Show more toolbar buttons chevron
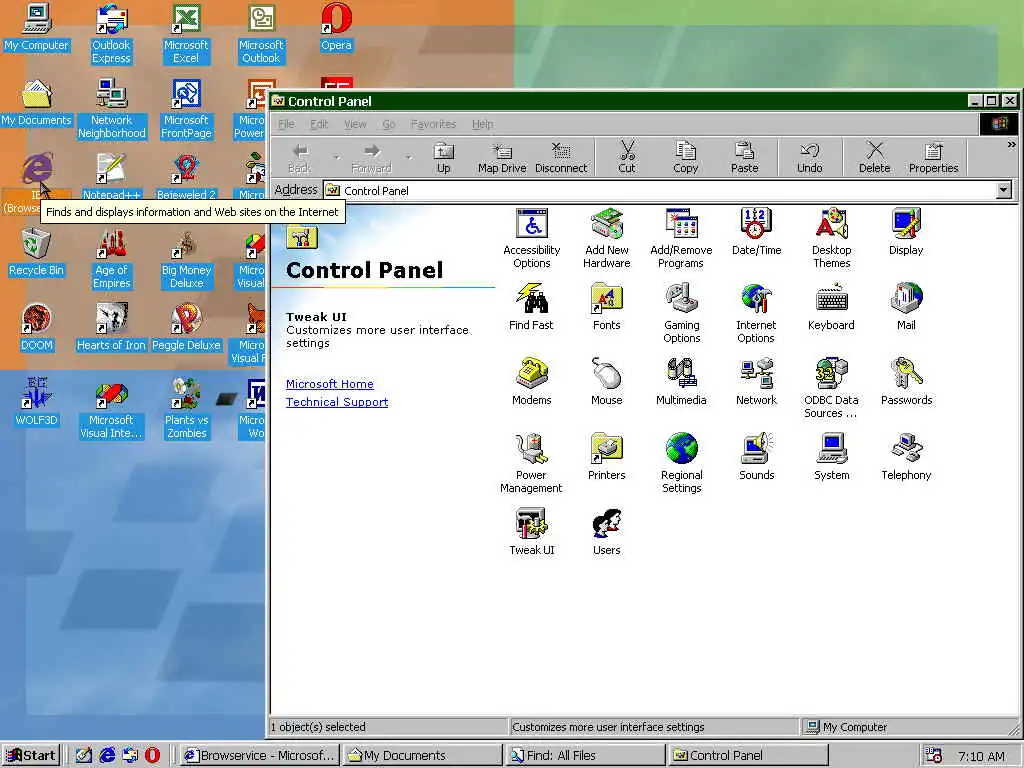1024x768 pixels. click(1012, 144)
